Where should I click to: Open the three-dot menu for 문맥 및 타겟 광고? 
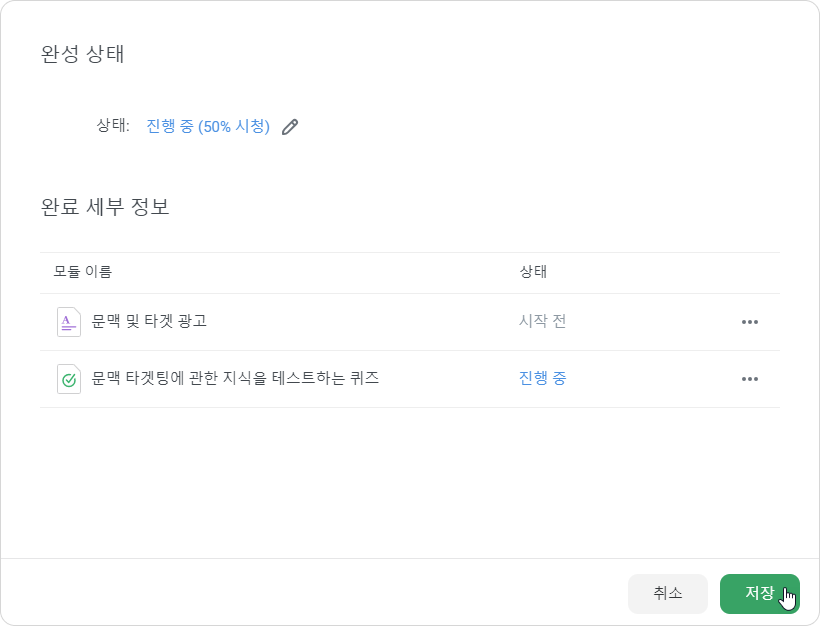[749, 322]
